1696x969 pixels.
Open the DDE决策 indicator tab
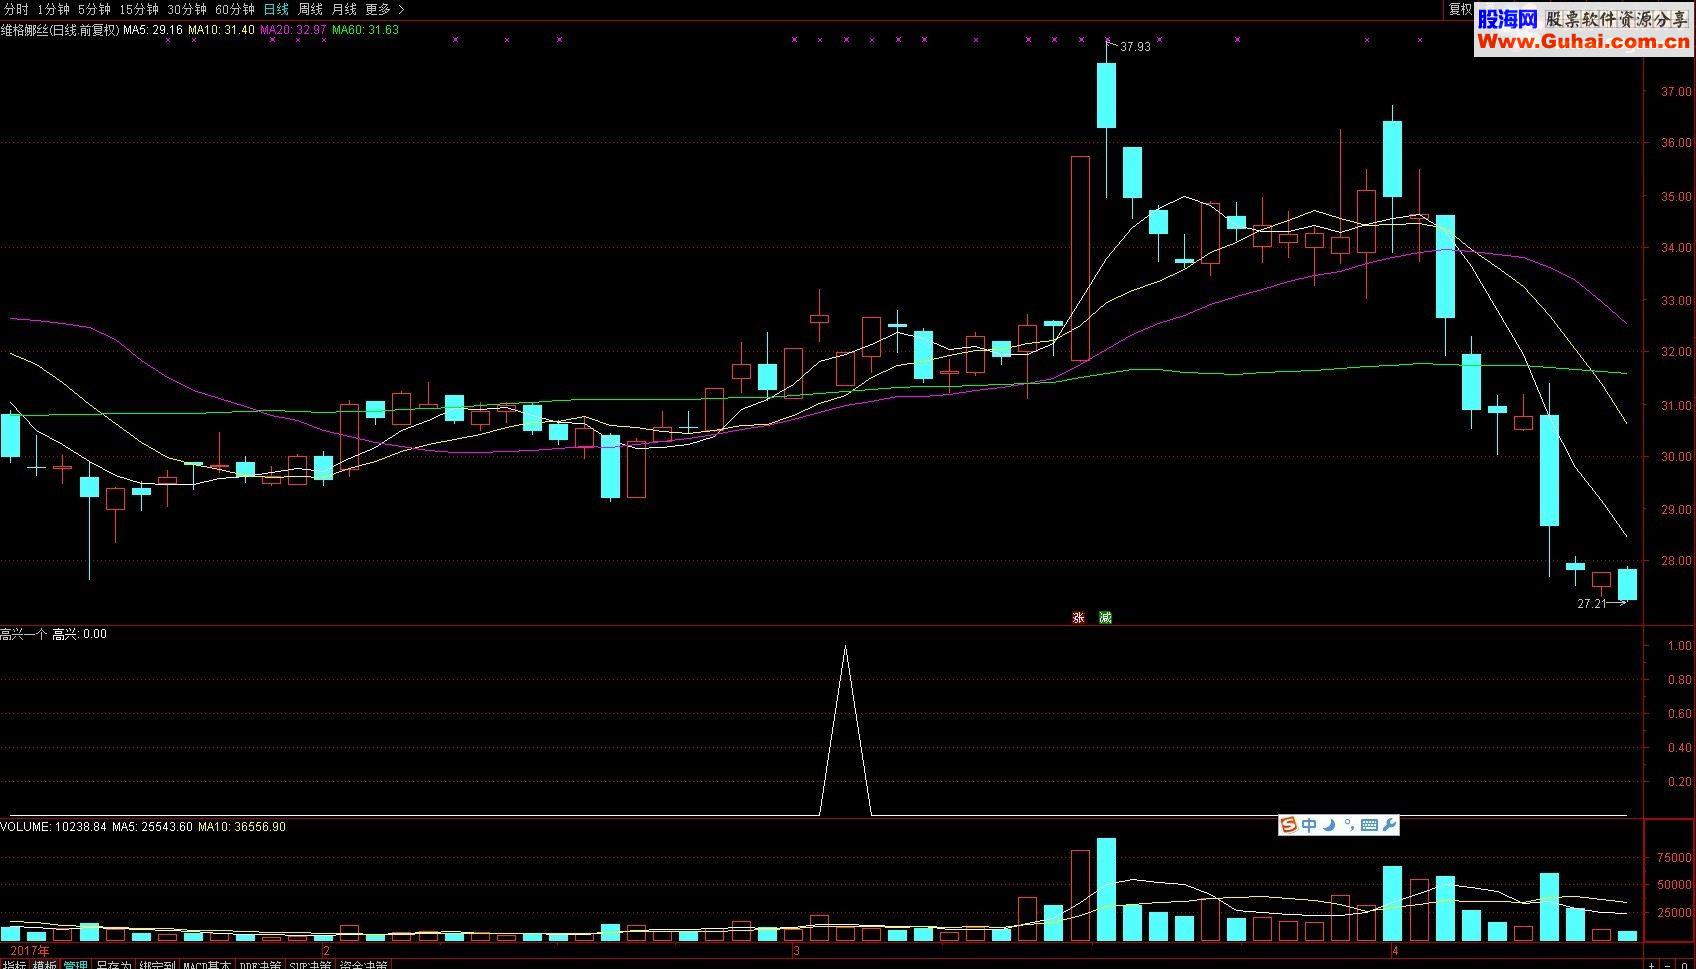tap(260, 965)
